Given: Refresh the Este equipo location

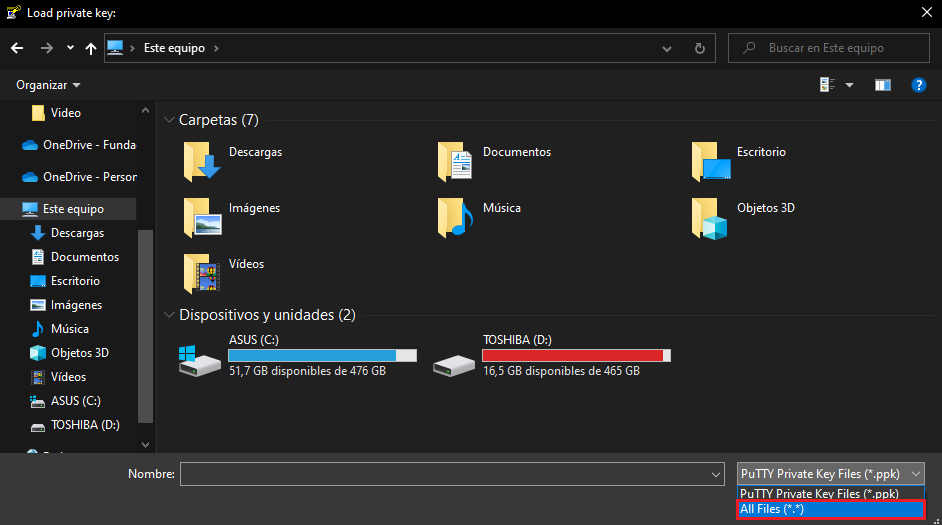Looking at the screenshot, I should tap(700, 48).
